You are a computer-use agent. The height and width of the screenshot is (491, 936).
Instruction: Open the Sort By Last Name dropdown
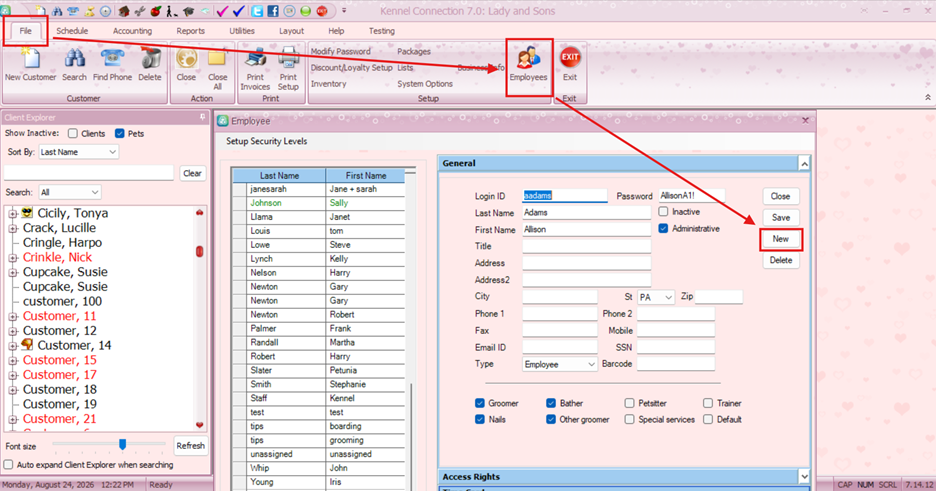[79, 152]
